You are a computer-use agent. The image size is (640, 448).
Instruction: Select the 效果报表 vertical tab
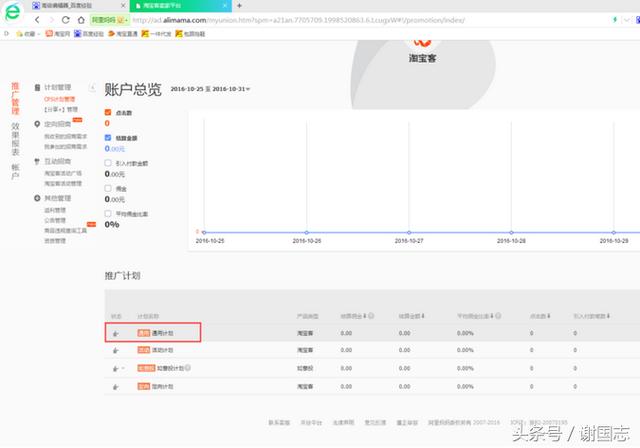coord(15,139)
